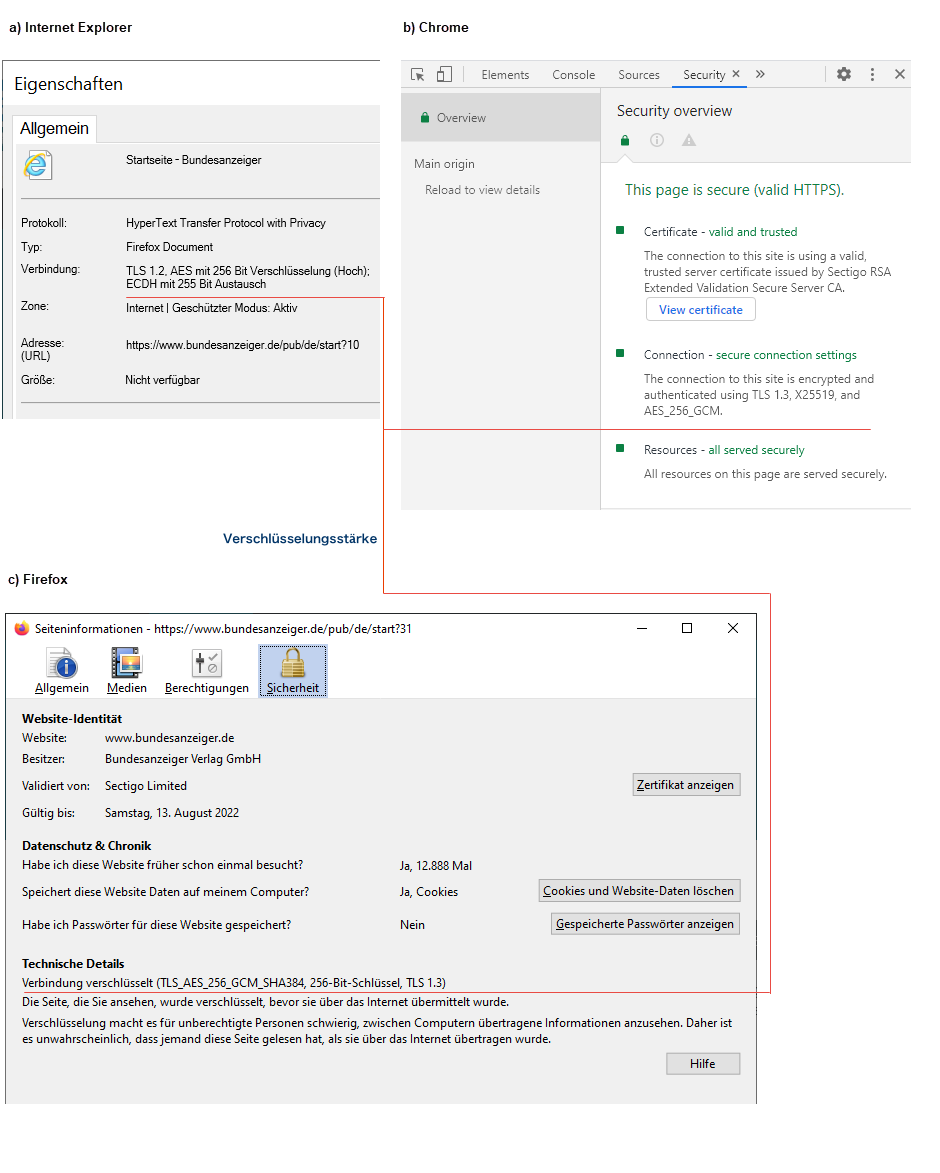Click the 'Nein' saved passwords value
The image size is (940, 1173).
(x=412, y=925)
